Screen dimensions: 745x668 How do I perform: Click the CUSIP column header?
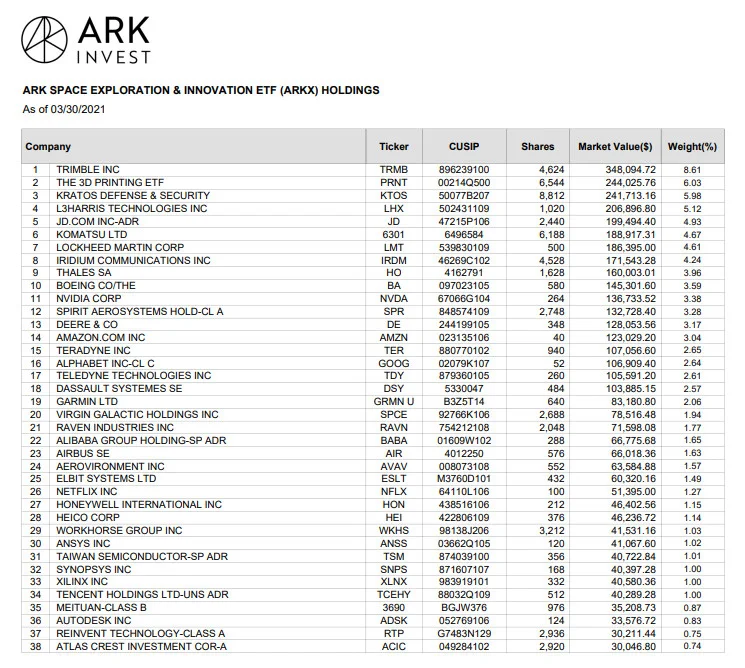coord(464,146)
